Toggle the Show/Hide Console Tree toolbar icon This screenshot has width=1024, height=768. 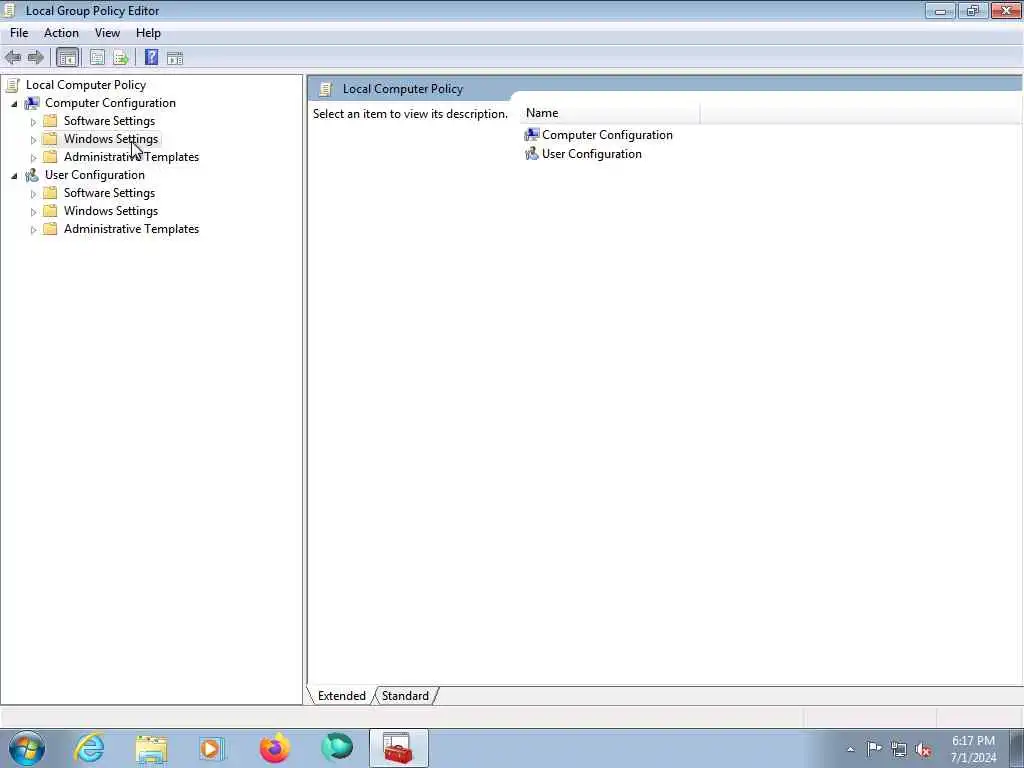67,57
